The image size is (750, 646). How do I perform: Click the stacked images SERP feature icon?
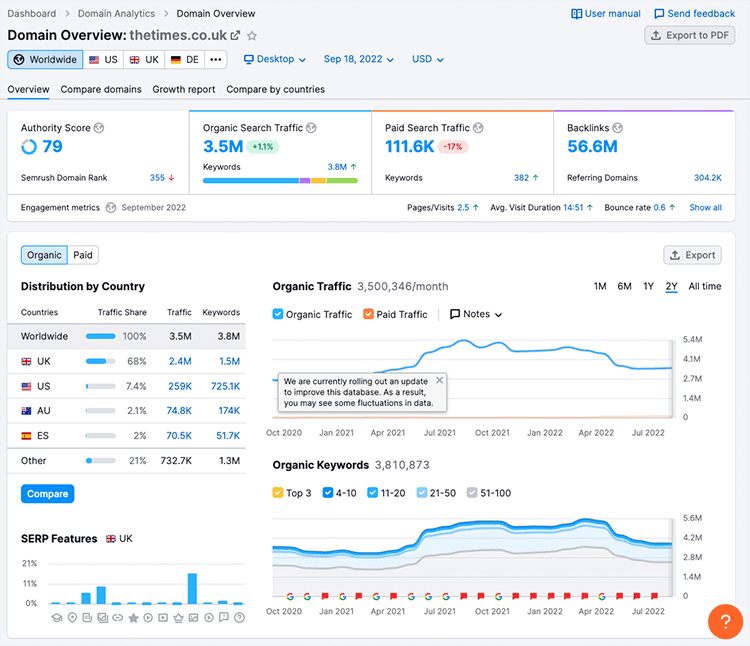coord(102,618)
